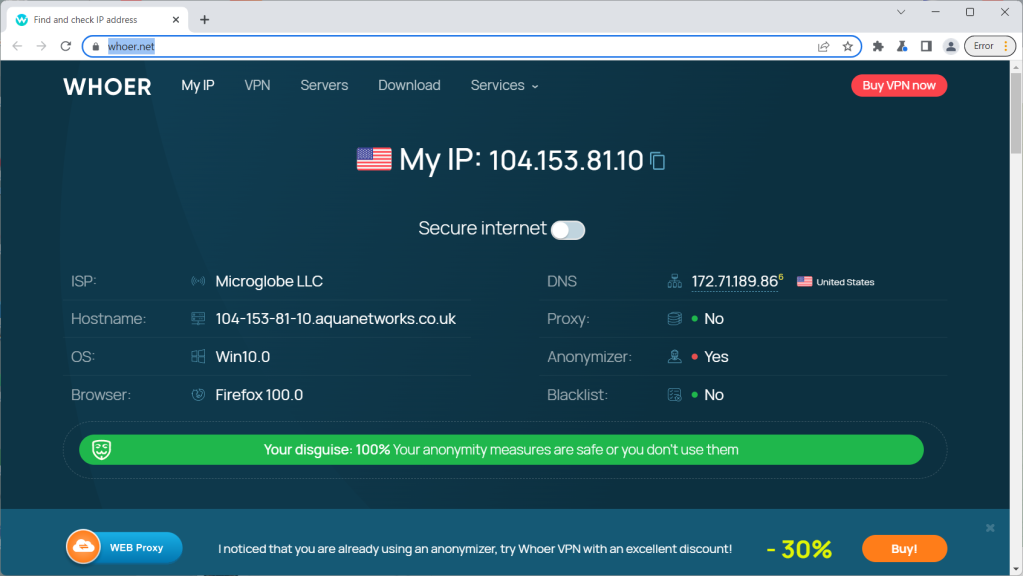Click the orange WEB Proxy cloud icon
This screenshot has width=1023, height=576.
coord(84,547)
